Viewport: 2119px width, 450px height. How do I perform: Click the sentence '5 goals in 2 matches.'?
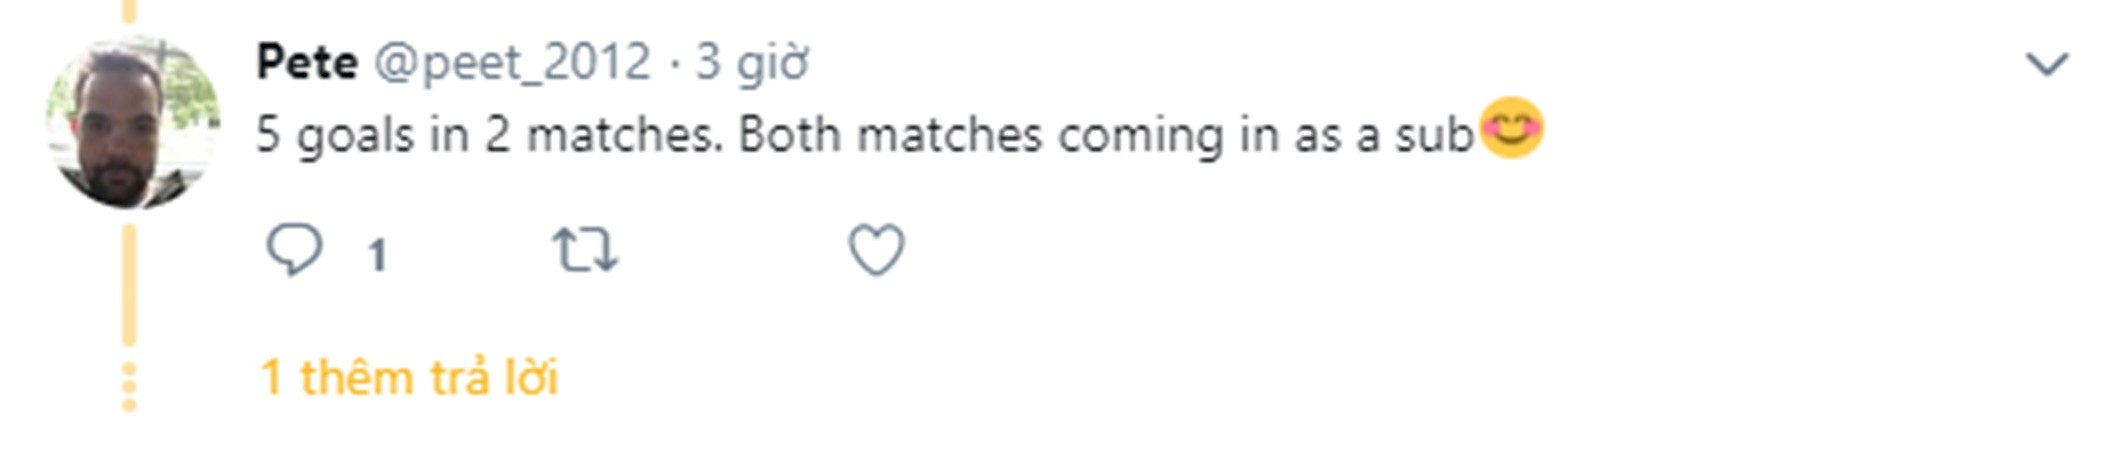pos(489,135)
